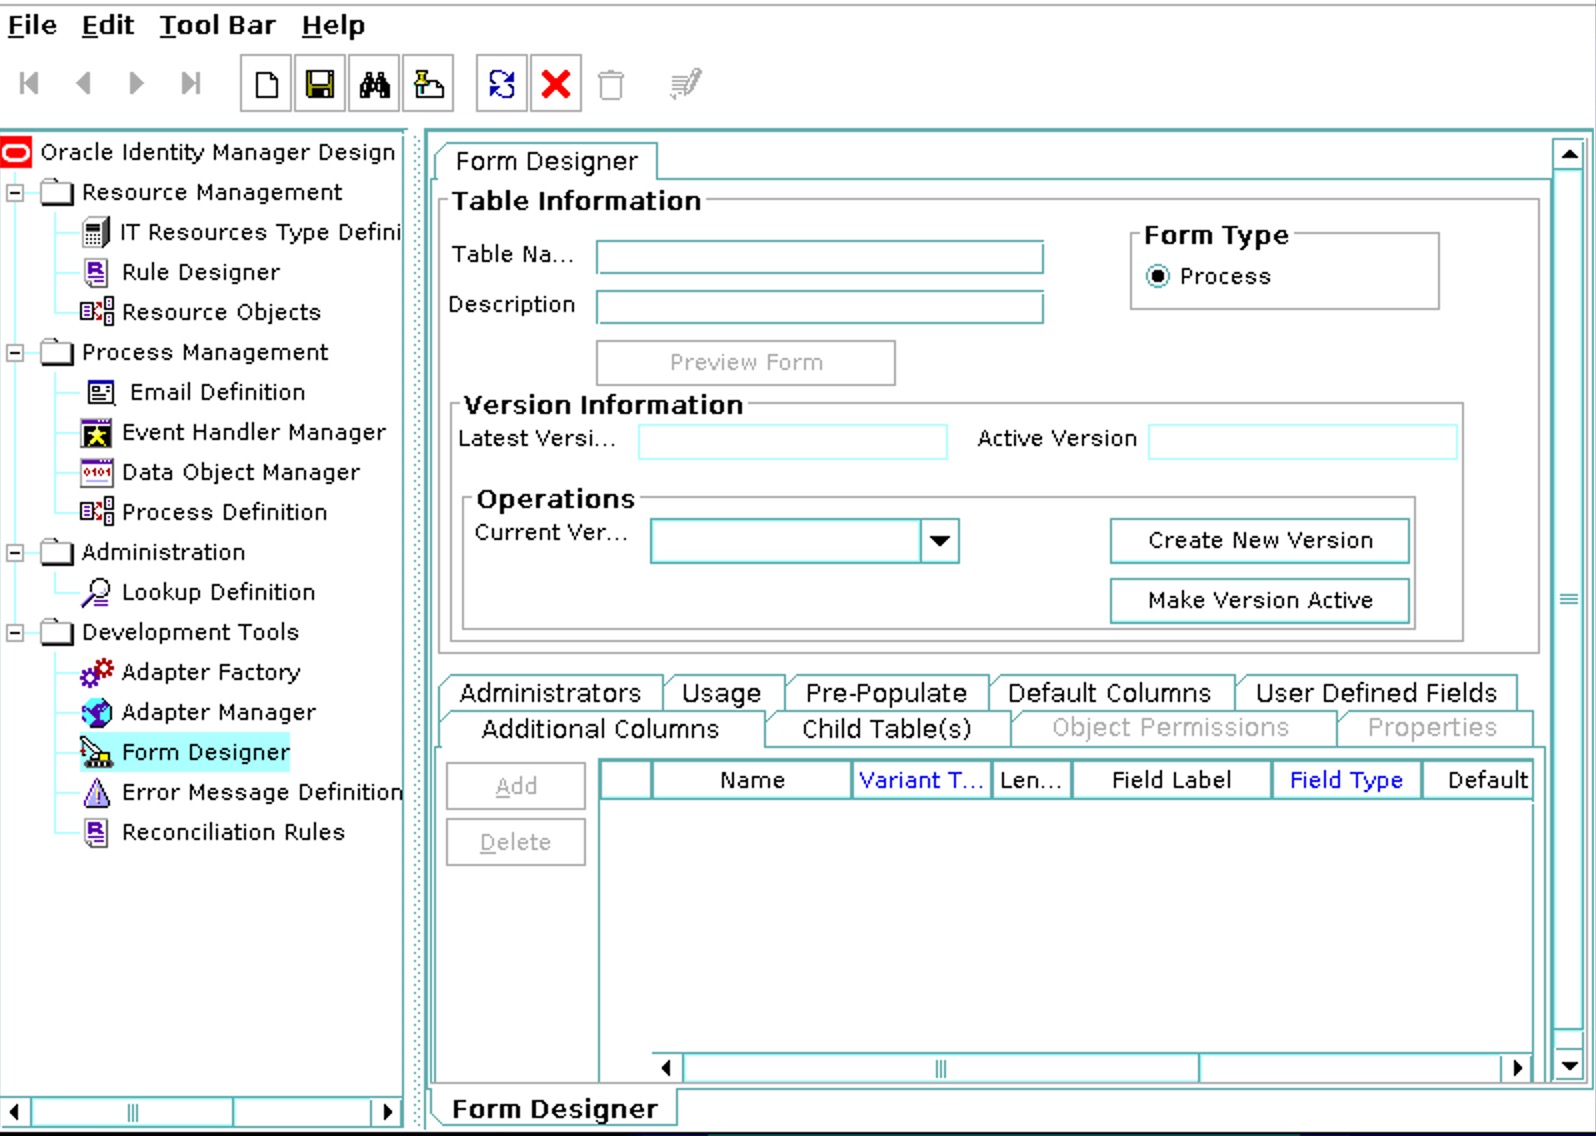Collapse the Development Tools folder
Viewport: 1596px width, 1136px height.
(15, 632)
